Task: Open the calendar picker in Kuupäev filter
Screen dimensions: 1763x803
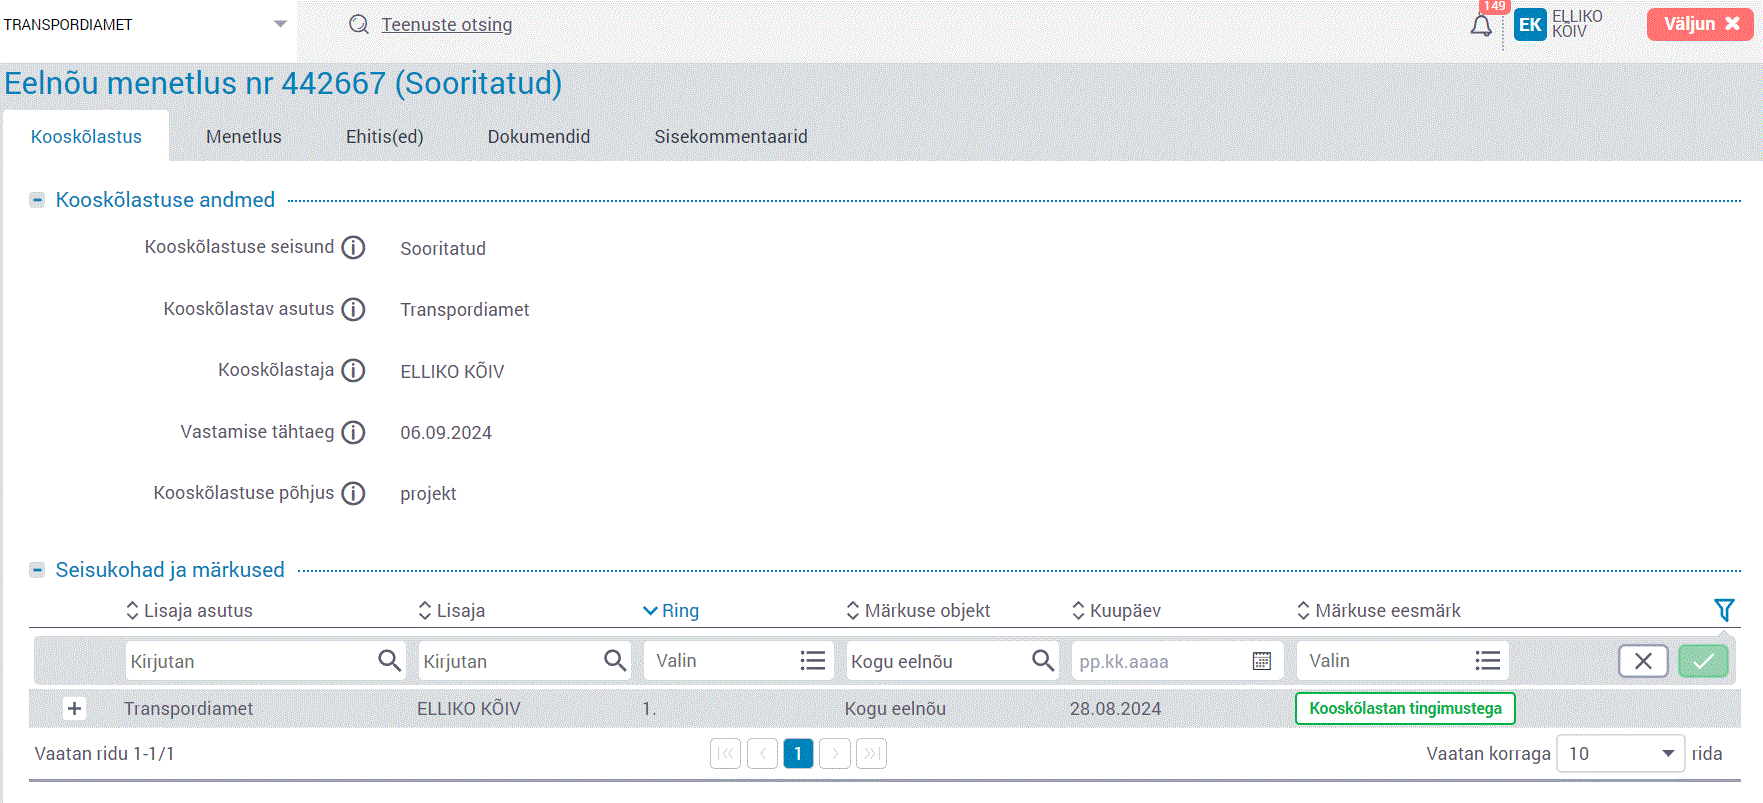Action: pos(1261,661)
